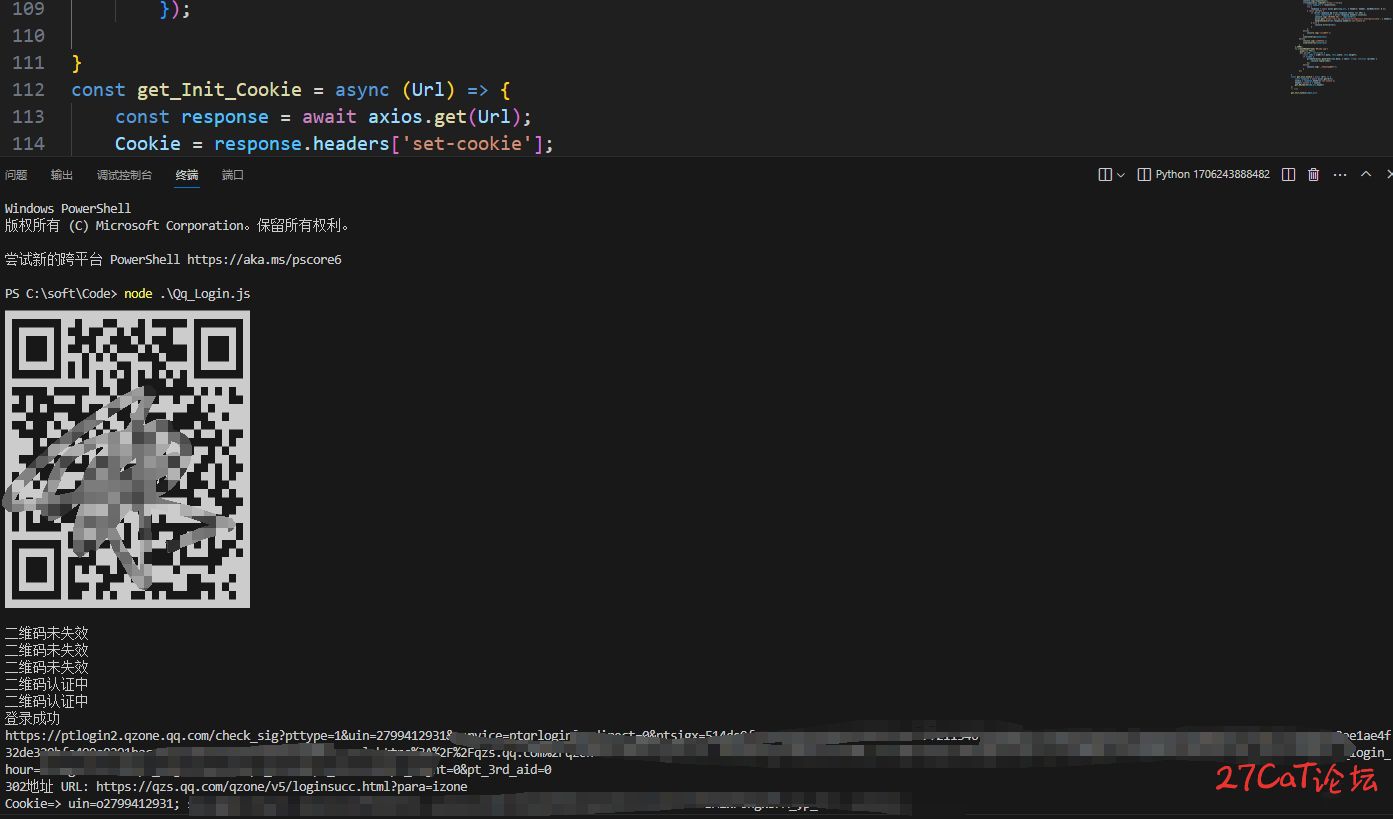Image resolution: width=1393 pixels, height=819 pixels.
Task: Click line number 113 in the gutter
Action: point(28,117)
